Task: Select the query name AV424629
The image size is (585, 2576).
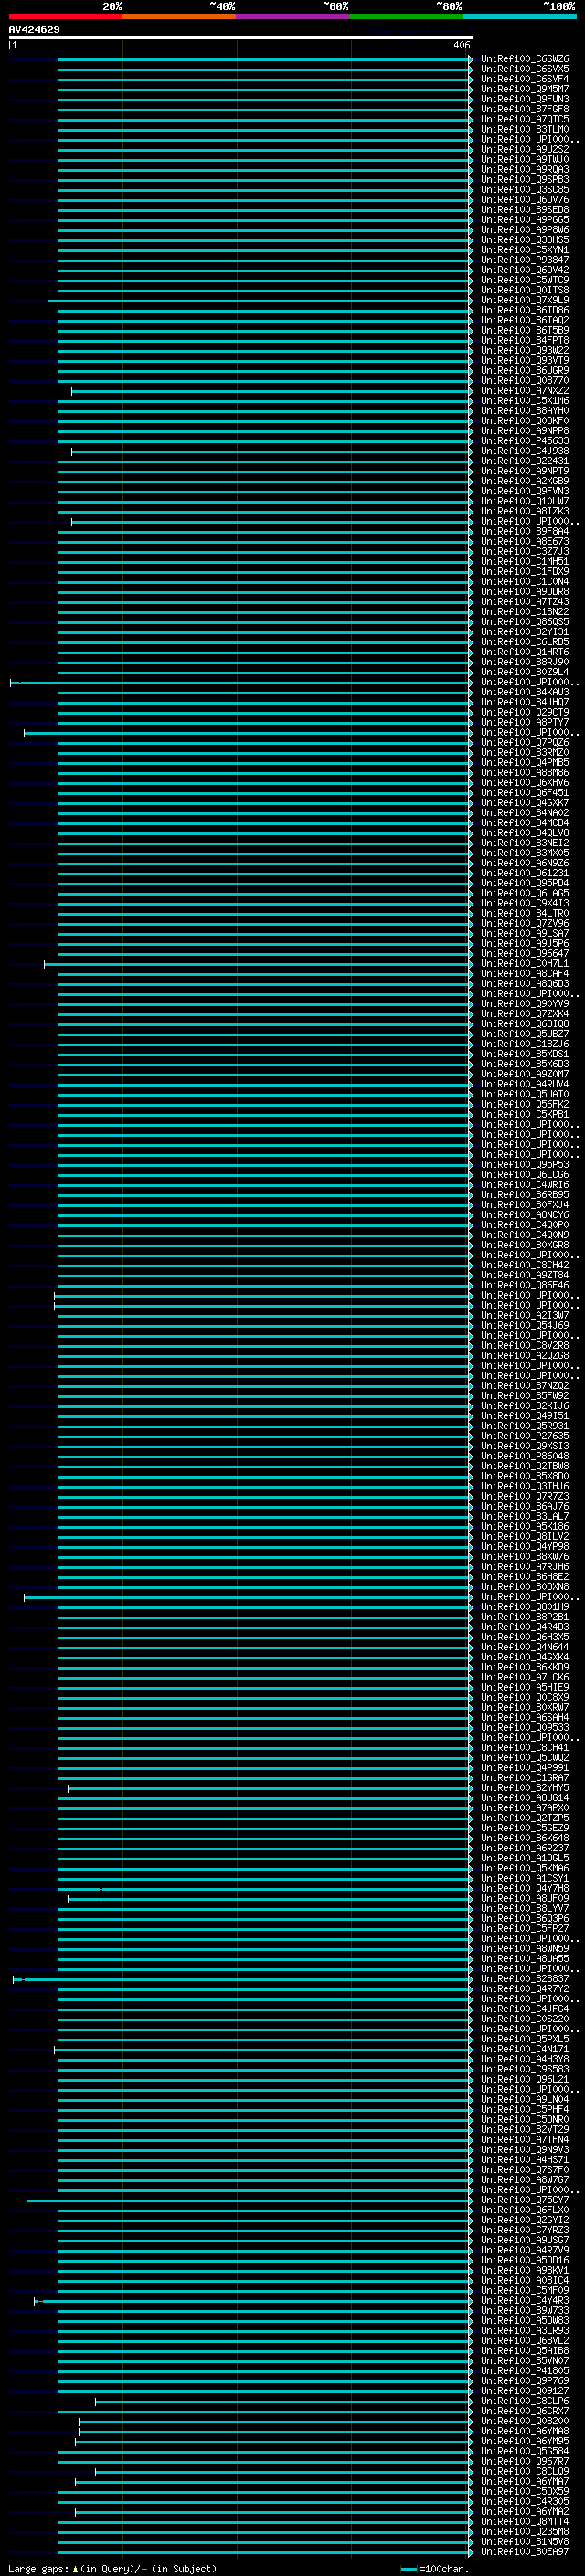Action: 34,30
